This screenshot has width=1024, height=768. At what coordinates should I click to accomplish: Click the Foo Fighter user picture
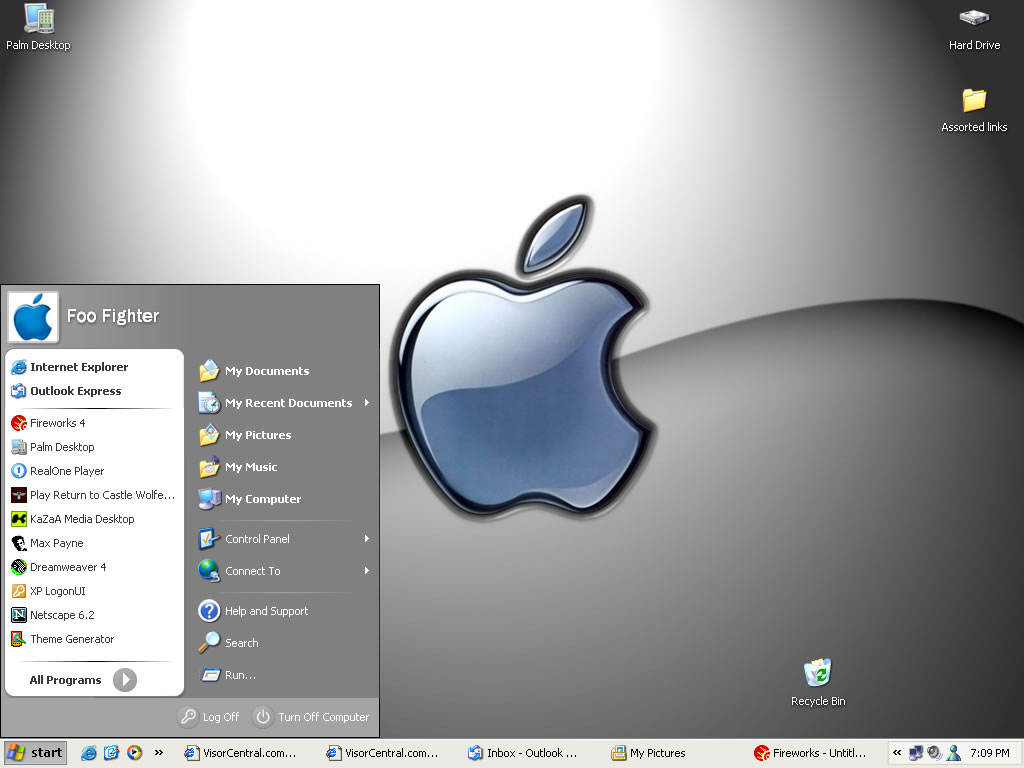coord(33,317)
